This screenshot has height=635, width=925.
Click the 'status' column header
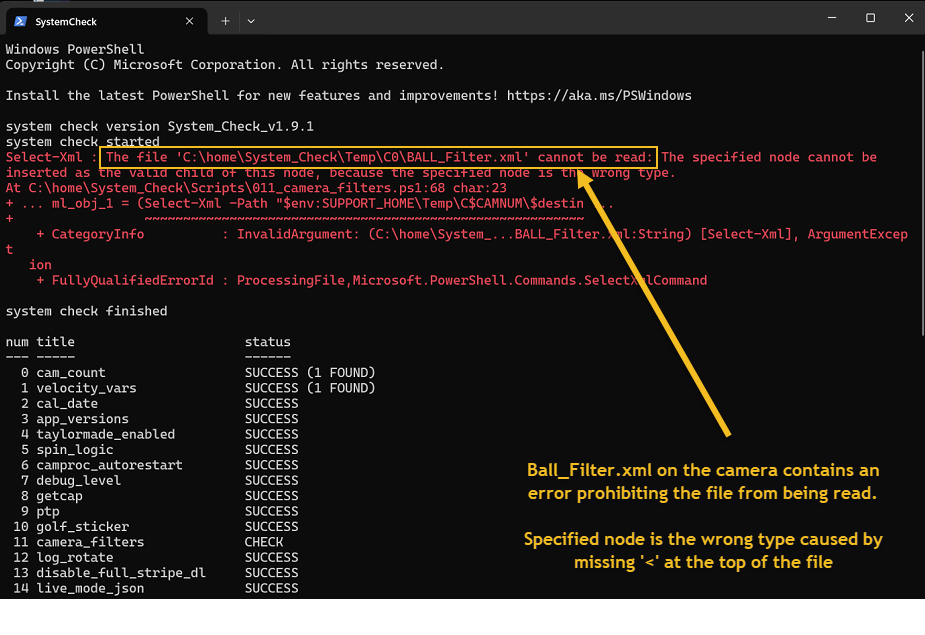click(x=268, y=342)
